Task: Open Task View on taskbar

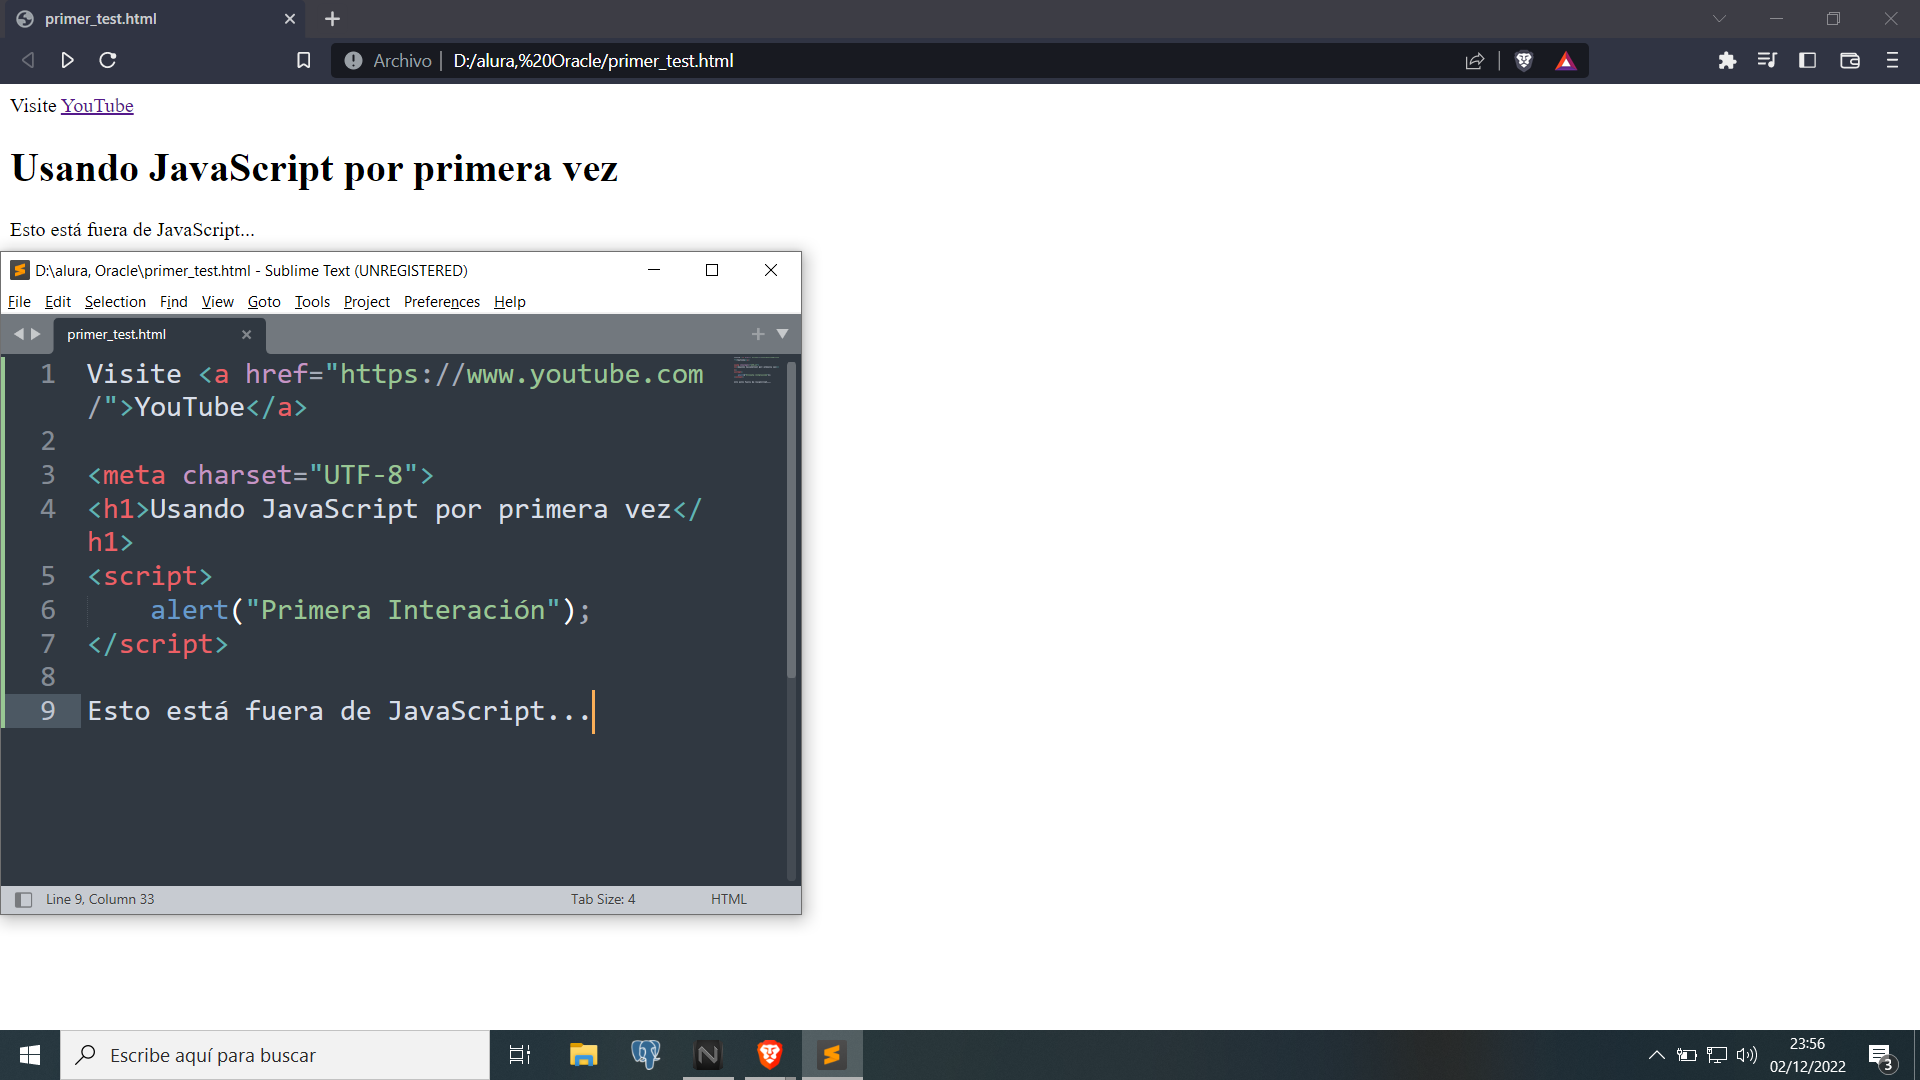Action: (520, 1055)
